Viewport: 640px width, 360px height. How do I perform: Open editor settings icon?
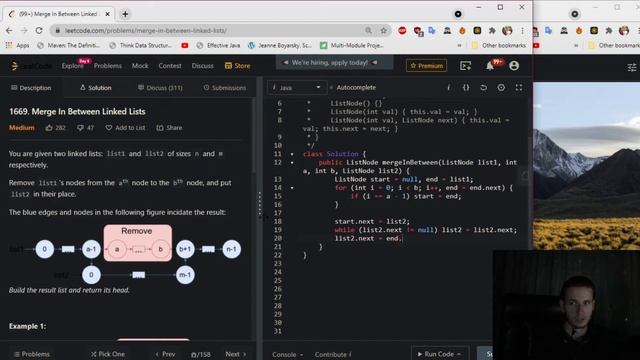[501, 87]
